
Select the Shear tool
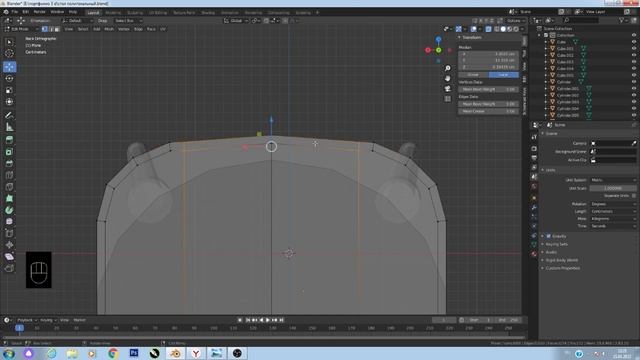coord(9,257)
